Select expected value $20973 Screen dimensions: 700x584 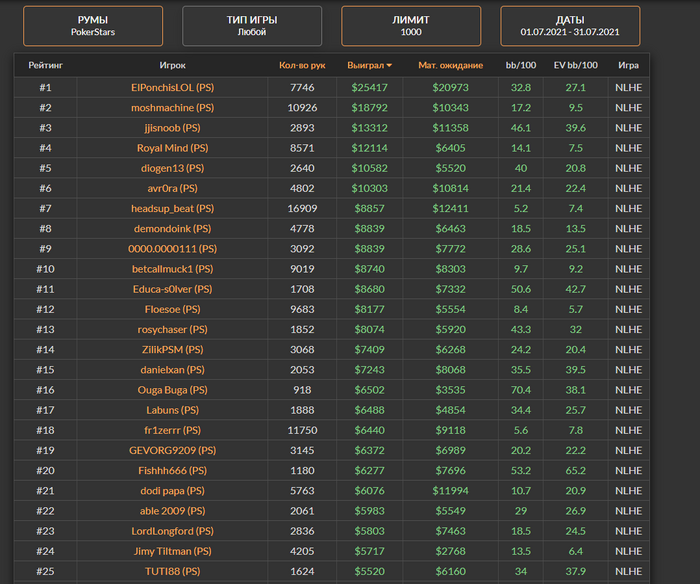pos(450,88)
